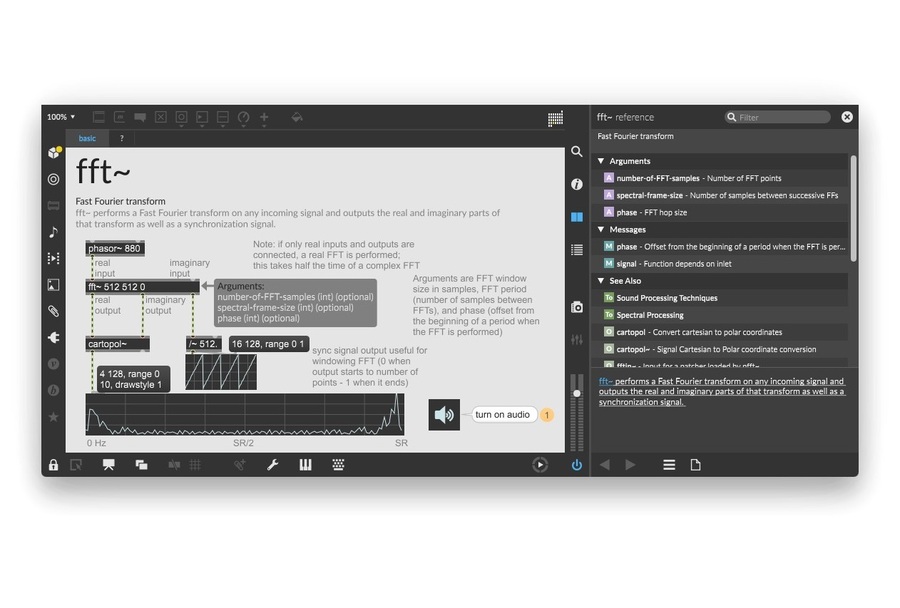Open the Audio files note icon
Viewport: 900px width, 608px height.
tap(53, 232)
